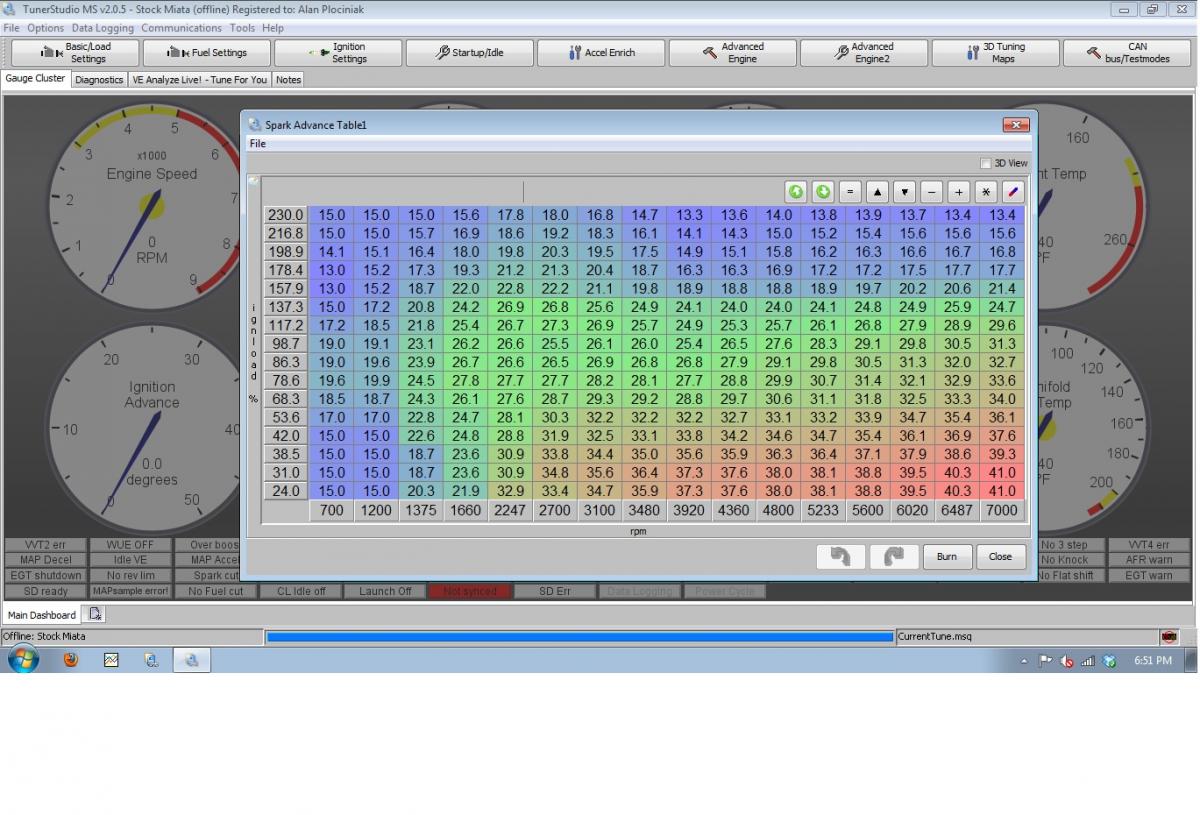Click the blue progress bar in status bar
The width and height of the screenshot is (1200, 815).
pos(580,637)
